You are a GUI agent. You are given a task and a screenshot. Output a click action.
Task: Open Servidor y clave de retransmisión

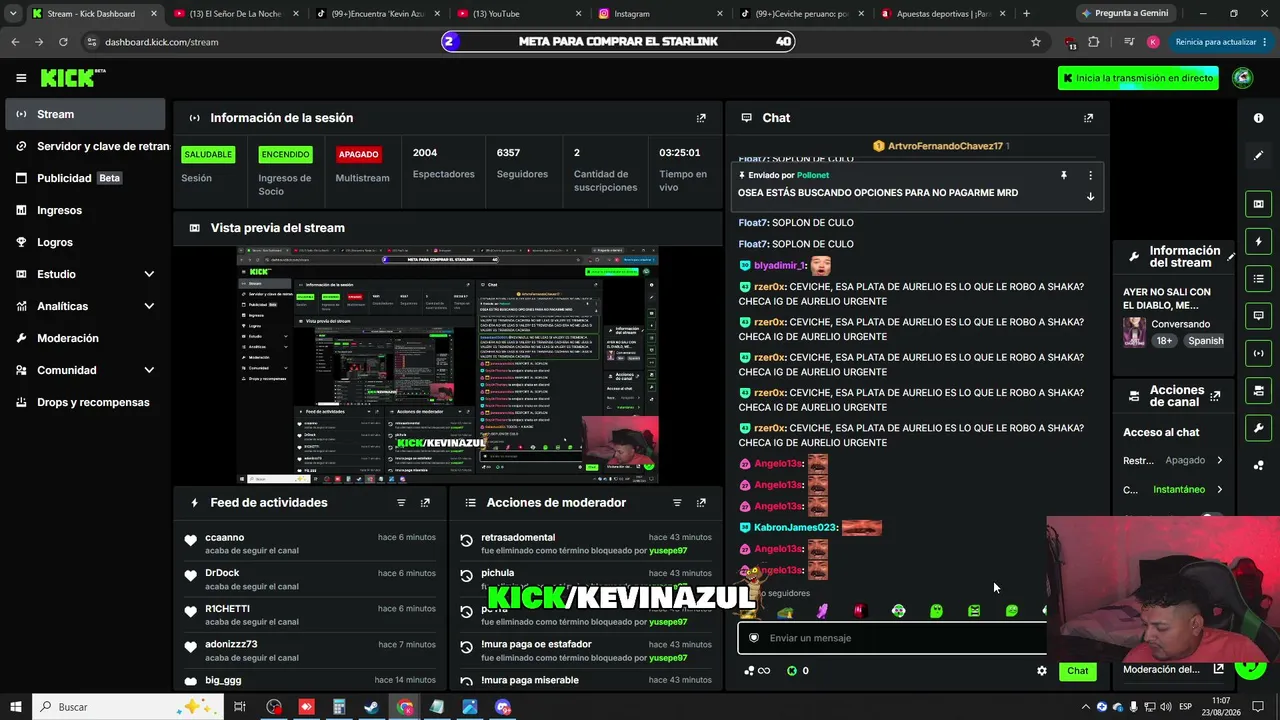coord(85,146)
